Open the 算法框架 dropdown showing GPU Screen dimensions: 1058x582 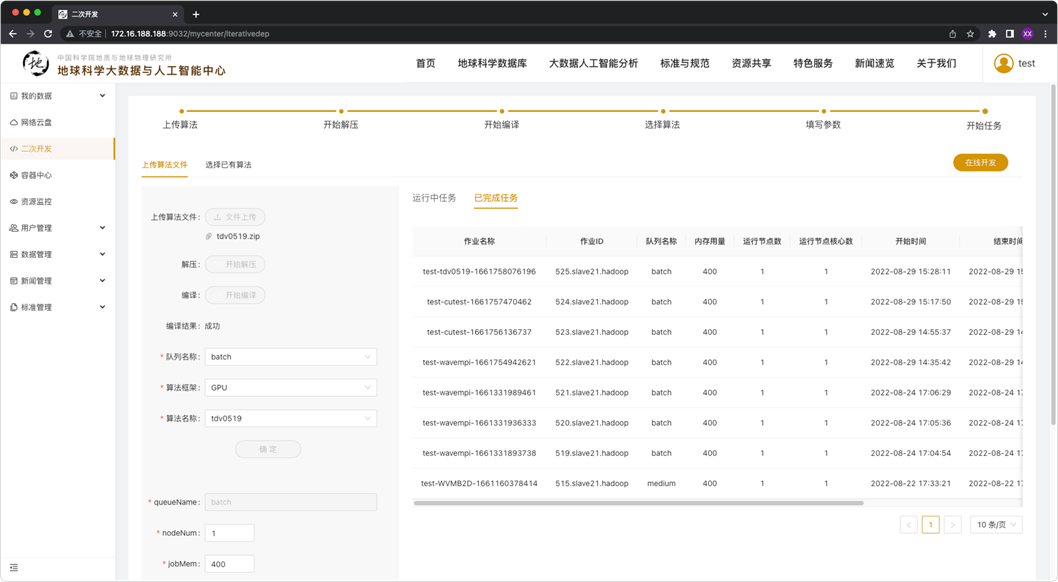pos(290,388)
